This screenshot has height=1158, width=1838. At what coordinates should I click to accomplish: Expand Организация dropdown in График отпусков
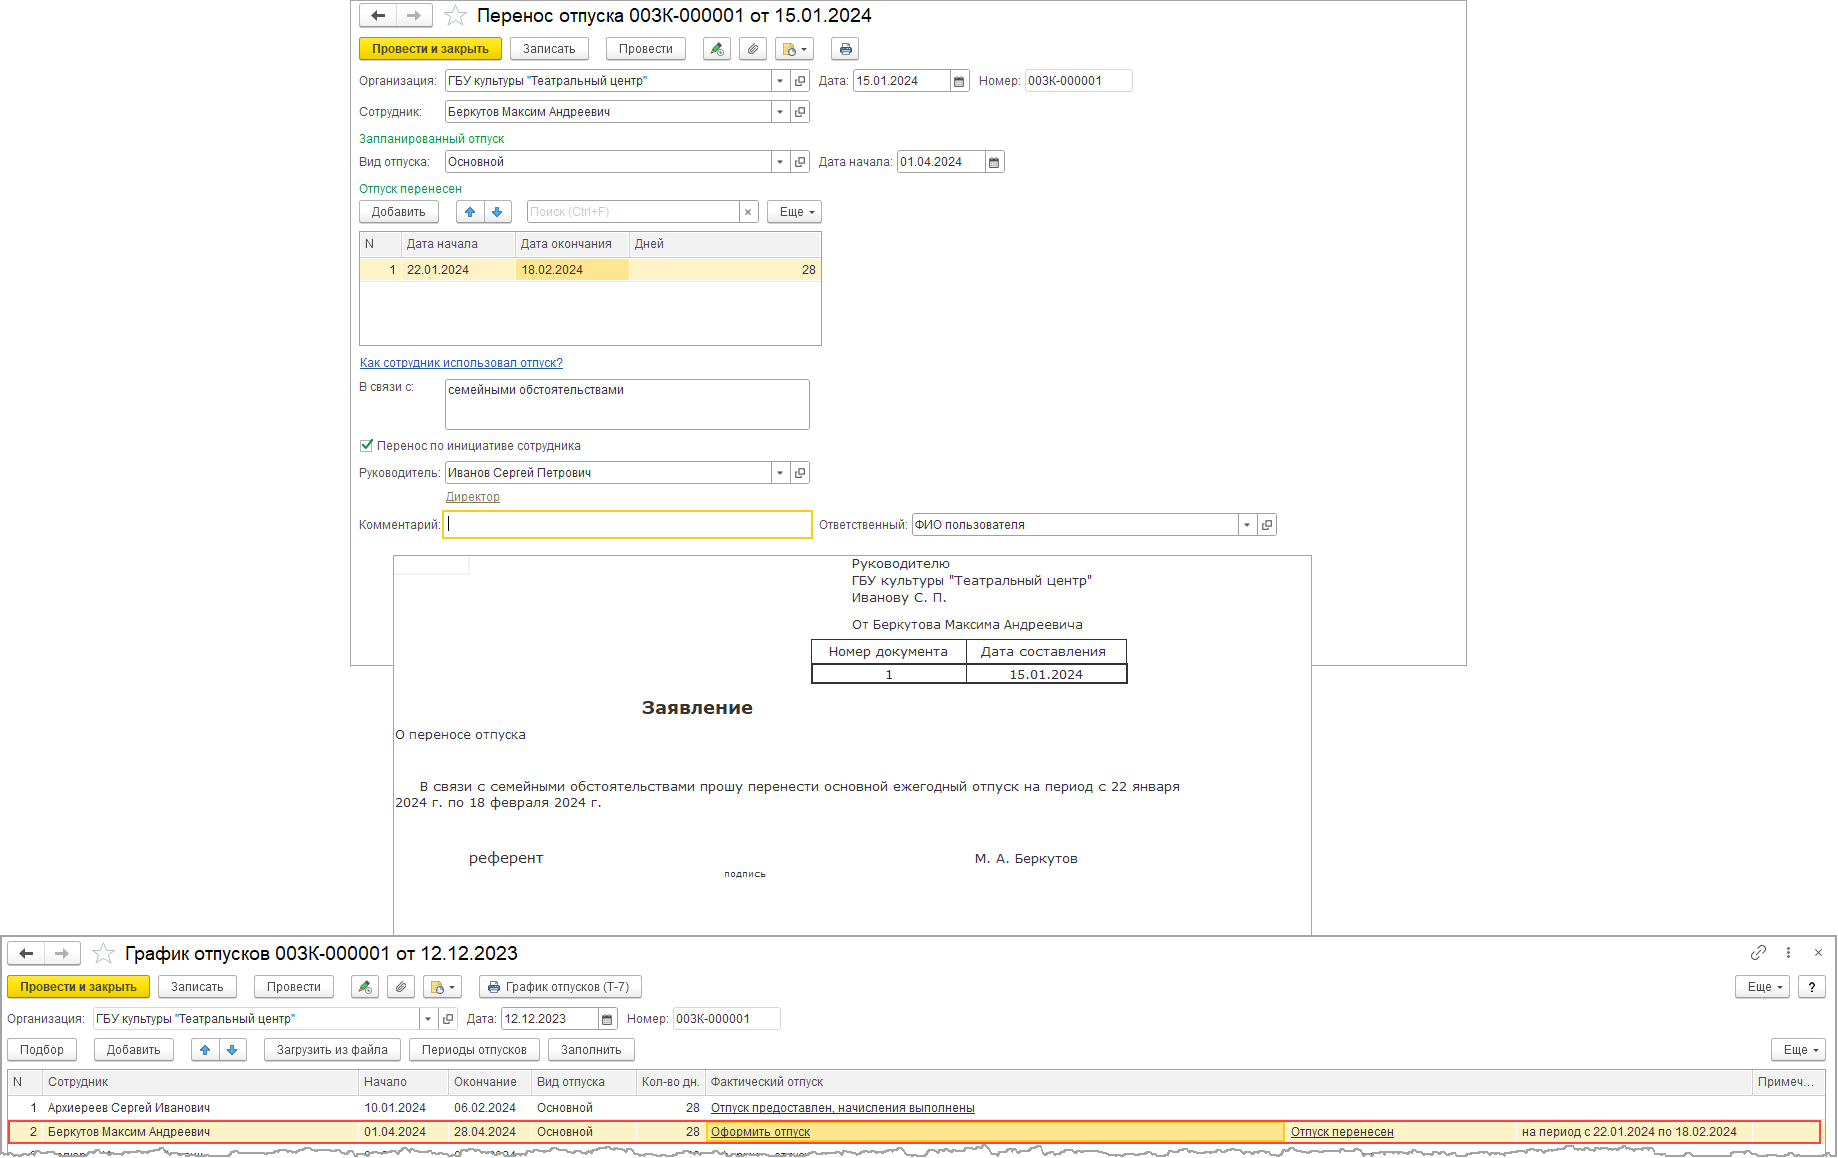pos(428,1019)
